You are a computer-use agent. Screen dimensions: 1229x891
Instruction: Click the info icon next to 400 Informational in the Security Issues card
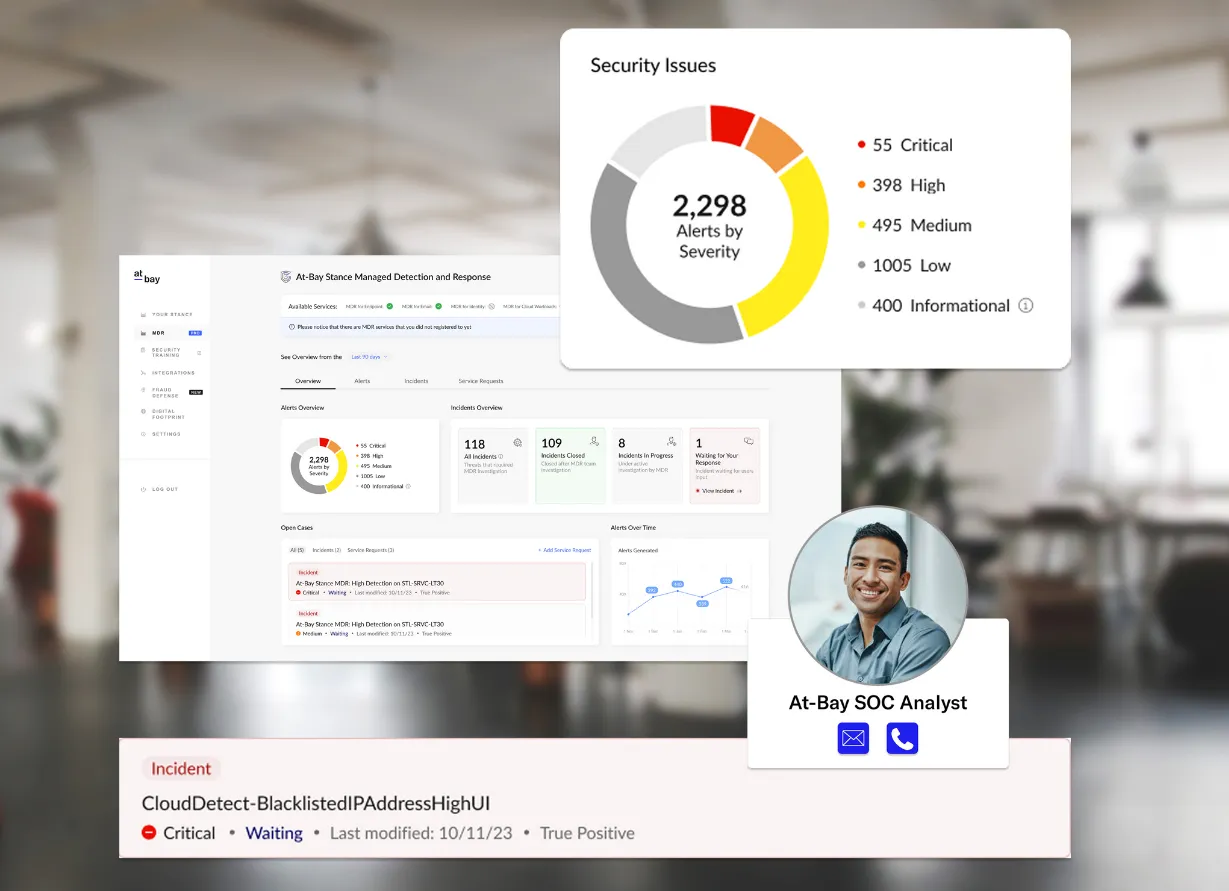tap(1025, 306)
